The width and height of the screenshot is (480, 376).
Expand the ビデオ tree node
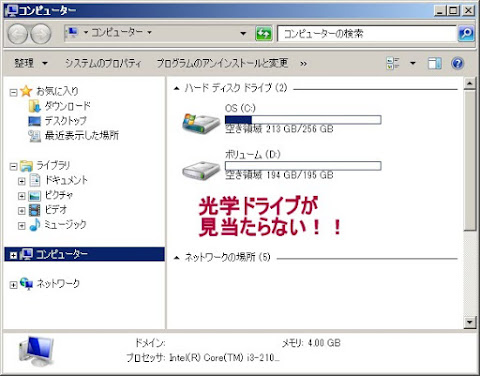[22, 211]
